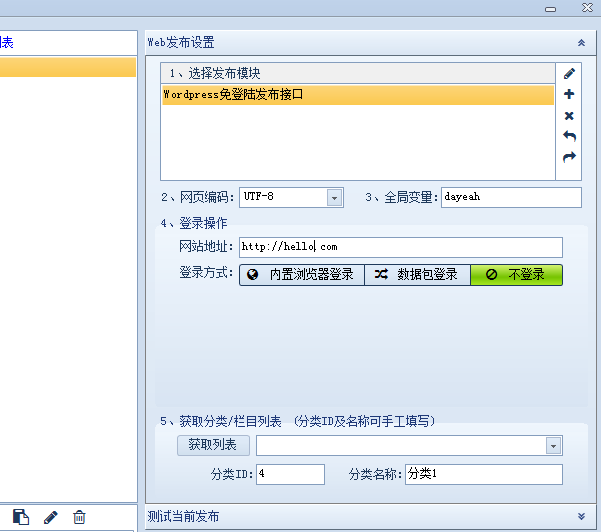Screen dimensions: 601x532
Task: Click the right-curved arrow icon beside the module list
Action: pos(569,157)
